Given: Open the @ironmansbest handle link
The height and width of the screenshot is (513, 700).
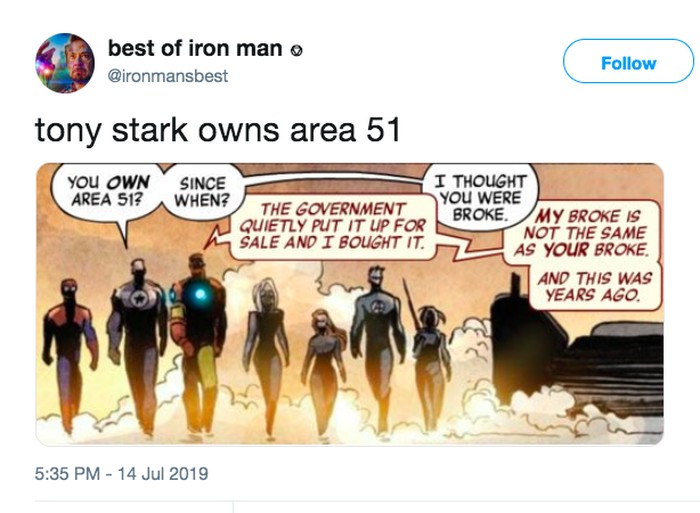Looking at the screenshot, I should [x=167, y=76].
